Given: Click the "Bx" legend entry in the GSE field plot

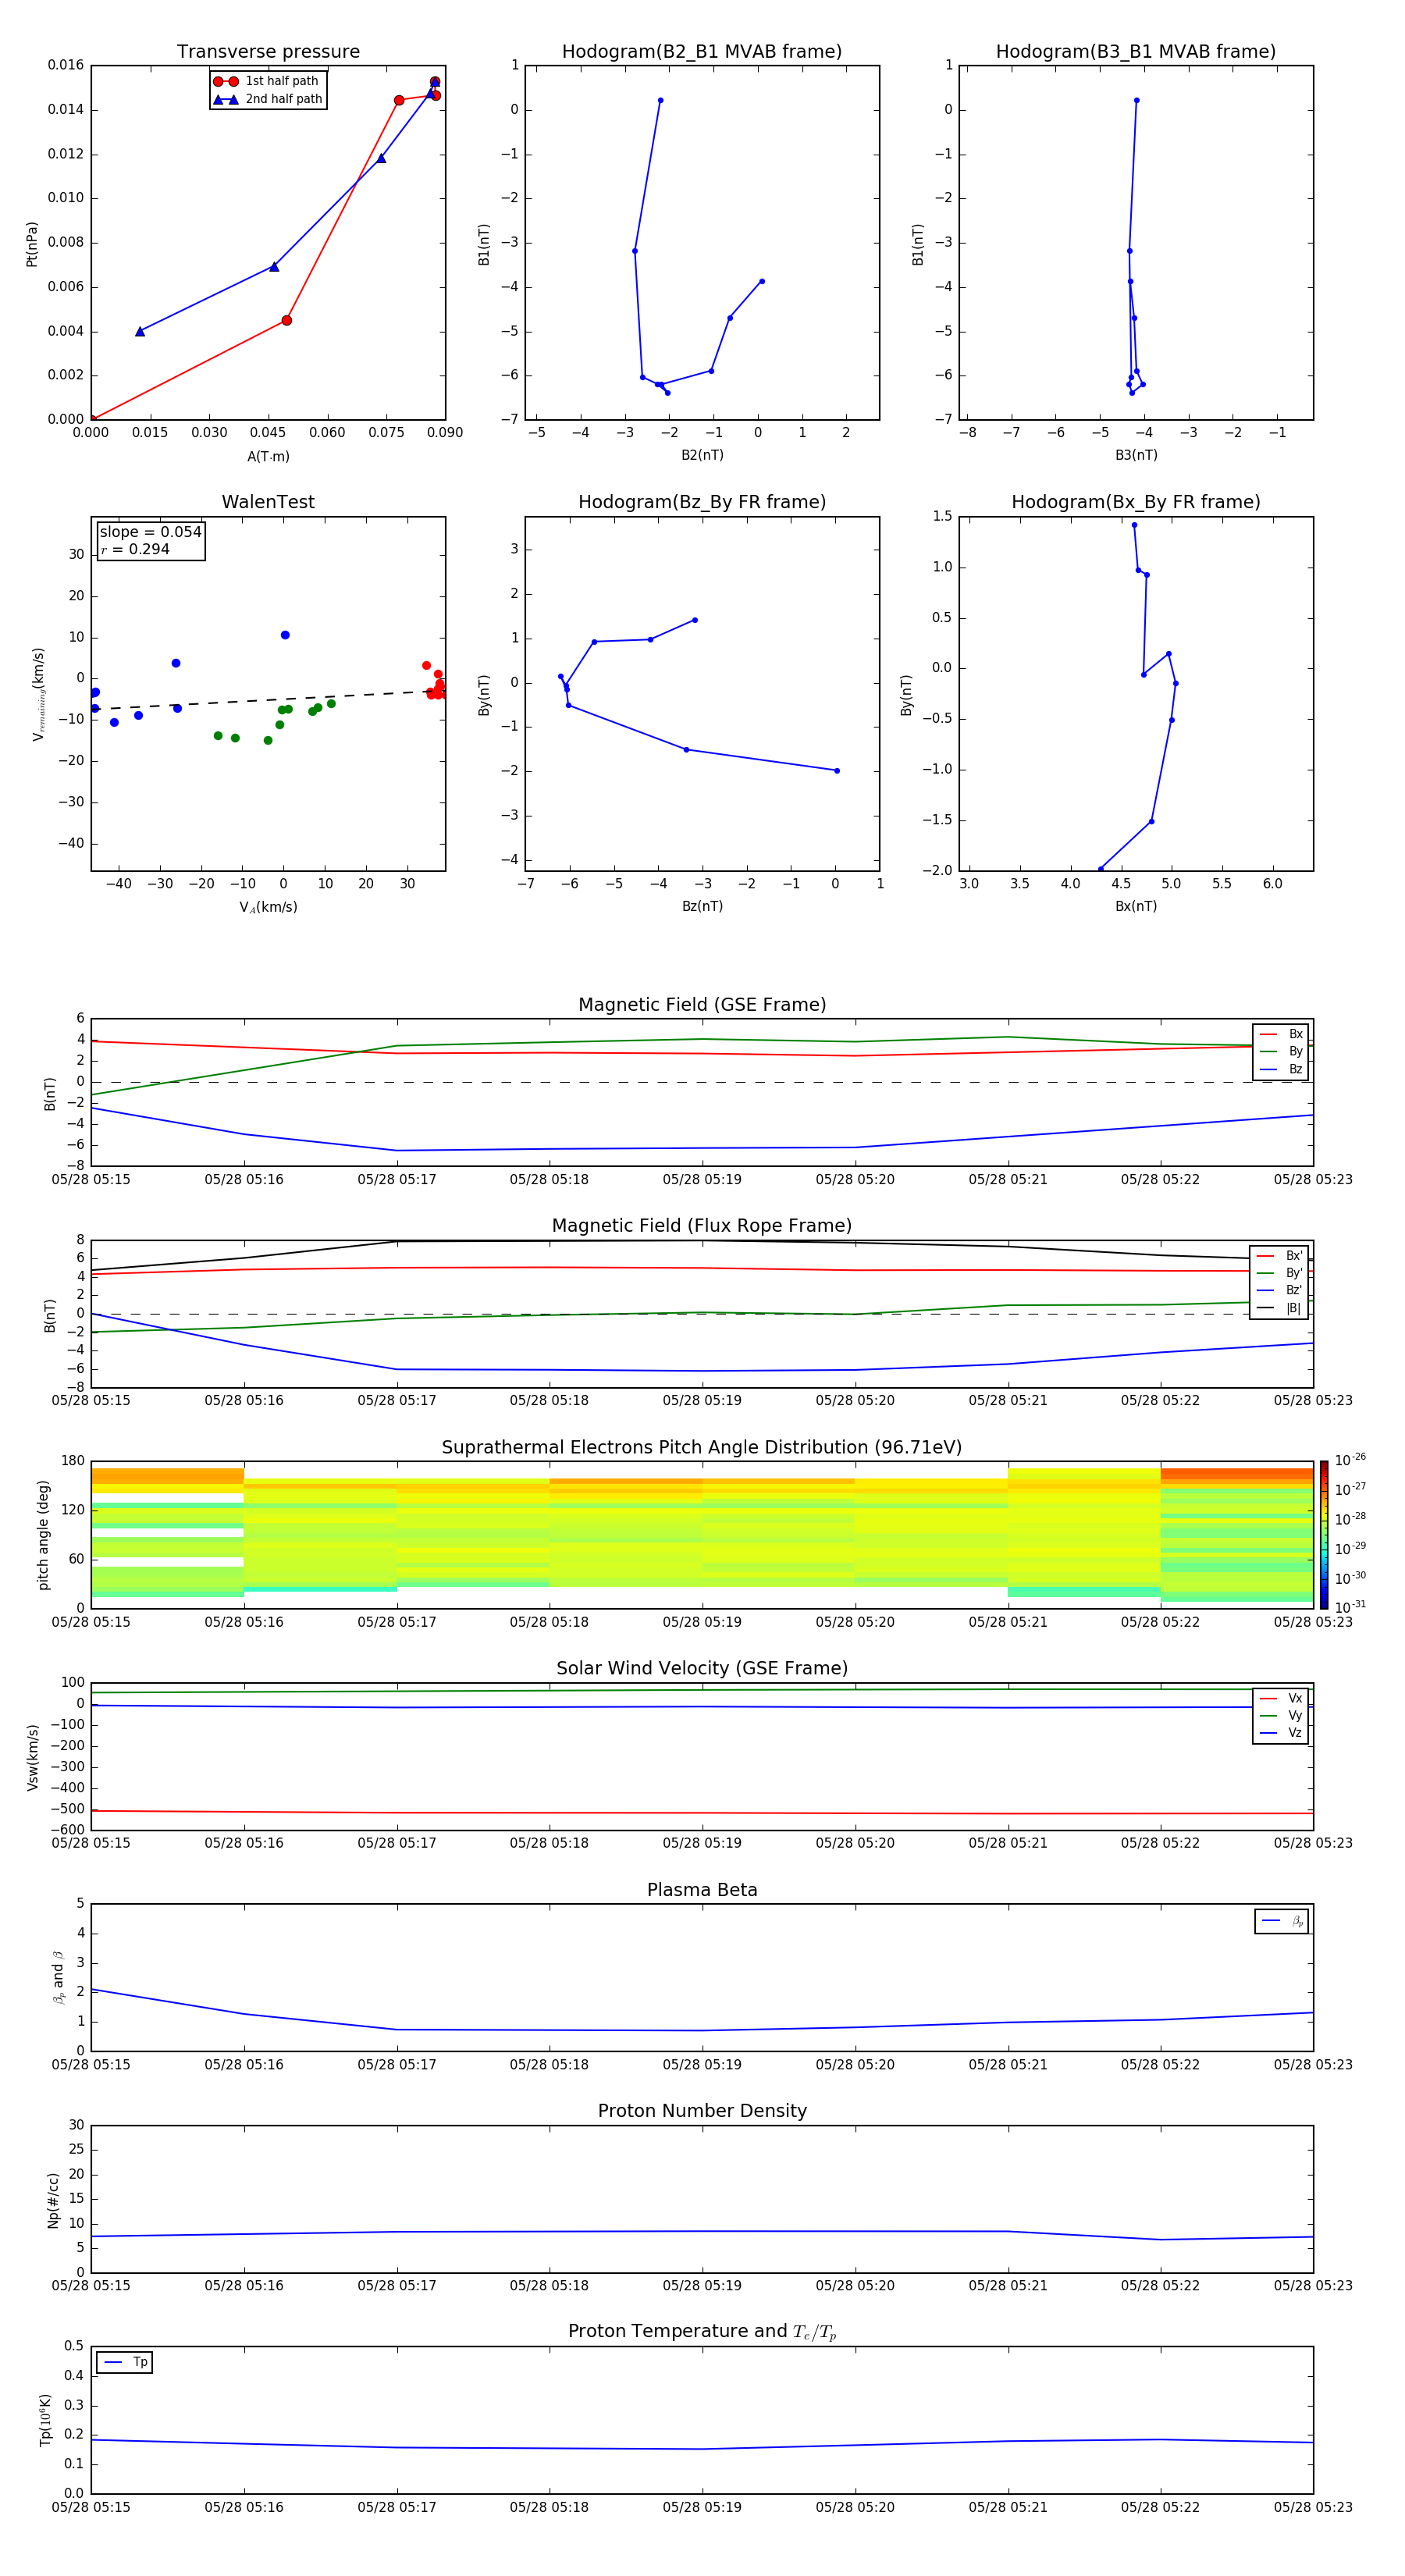Looking at the screenshot, I should pyautogui.click(x=1281, y=1034).
